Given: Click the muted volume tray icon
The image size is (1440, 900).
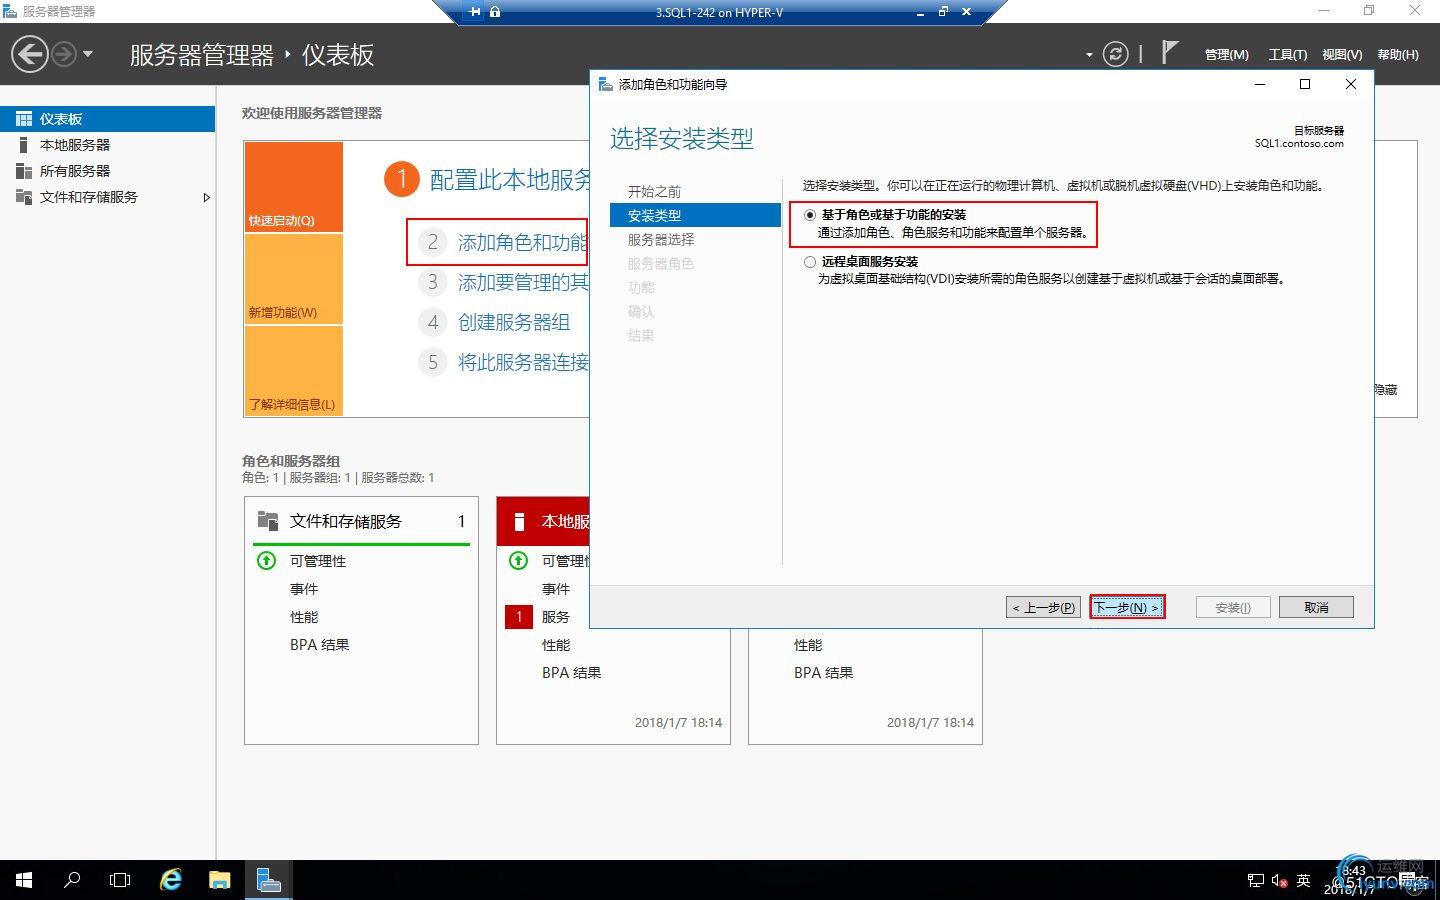Looking at the screenshot, I should click(x=1279, y=881).
